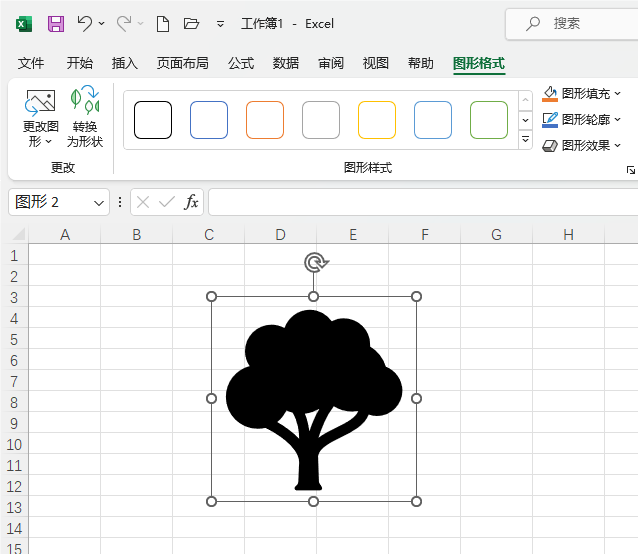Expand the graphic styles gallery
The image size is (638, 554).
point(525,140)
